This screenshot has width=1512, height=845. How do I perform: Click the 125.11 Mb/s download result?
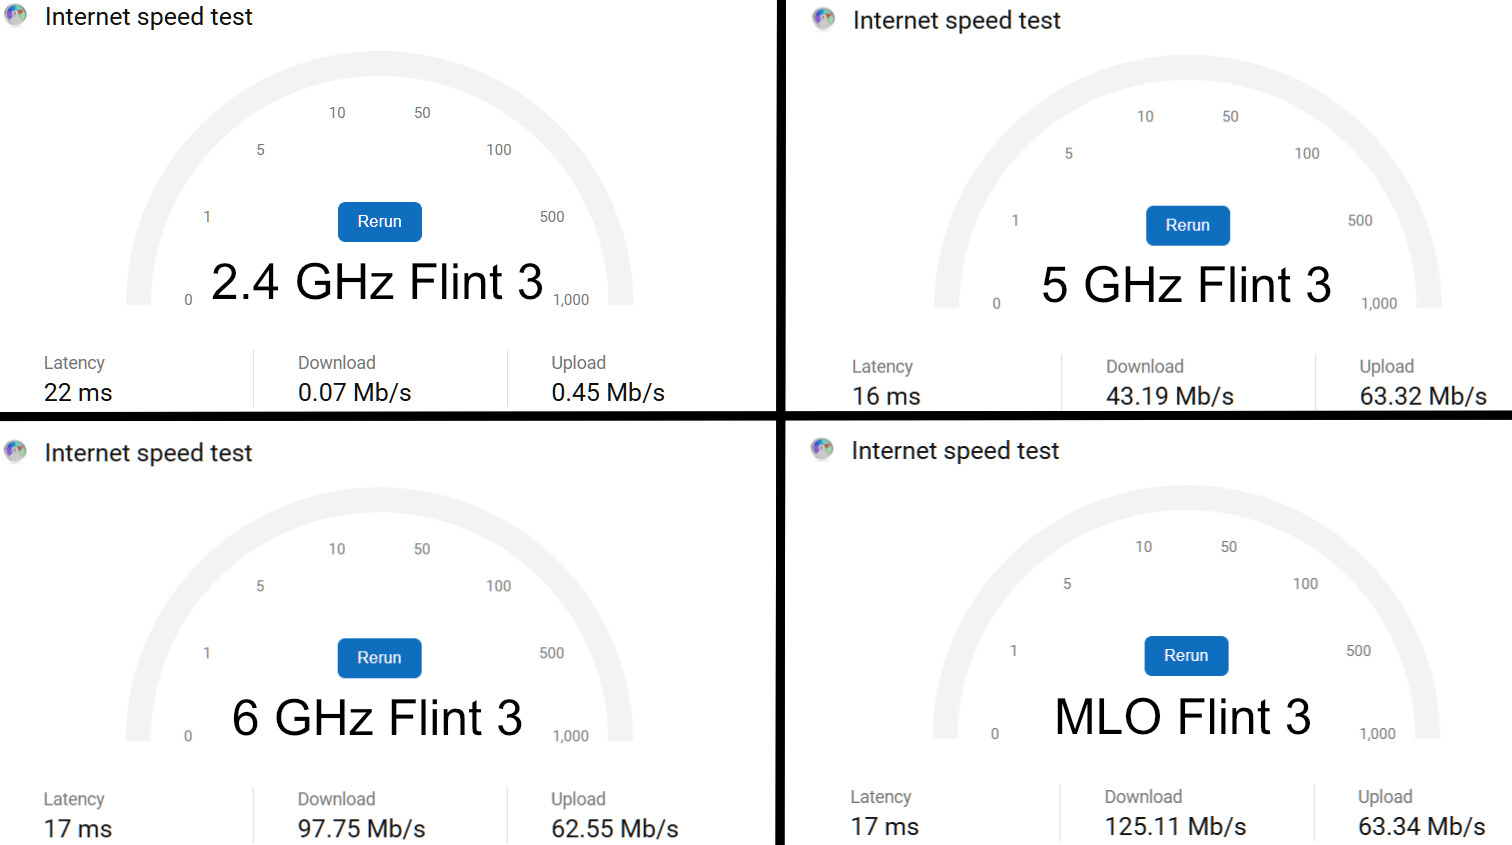[1175, 827]
